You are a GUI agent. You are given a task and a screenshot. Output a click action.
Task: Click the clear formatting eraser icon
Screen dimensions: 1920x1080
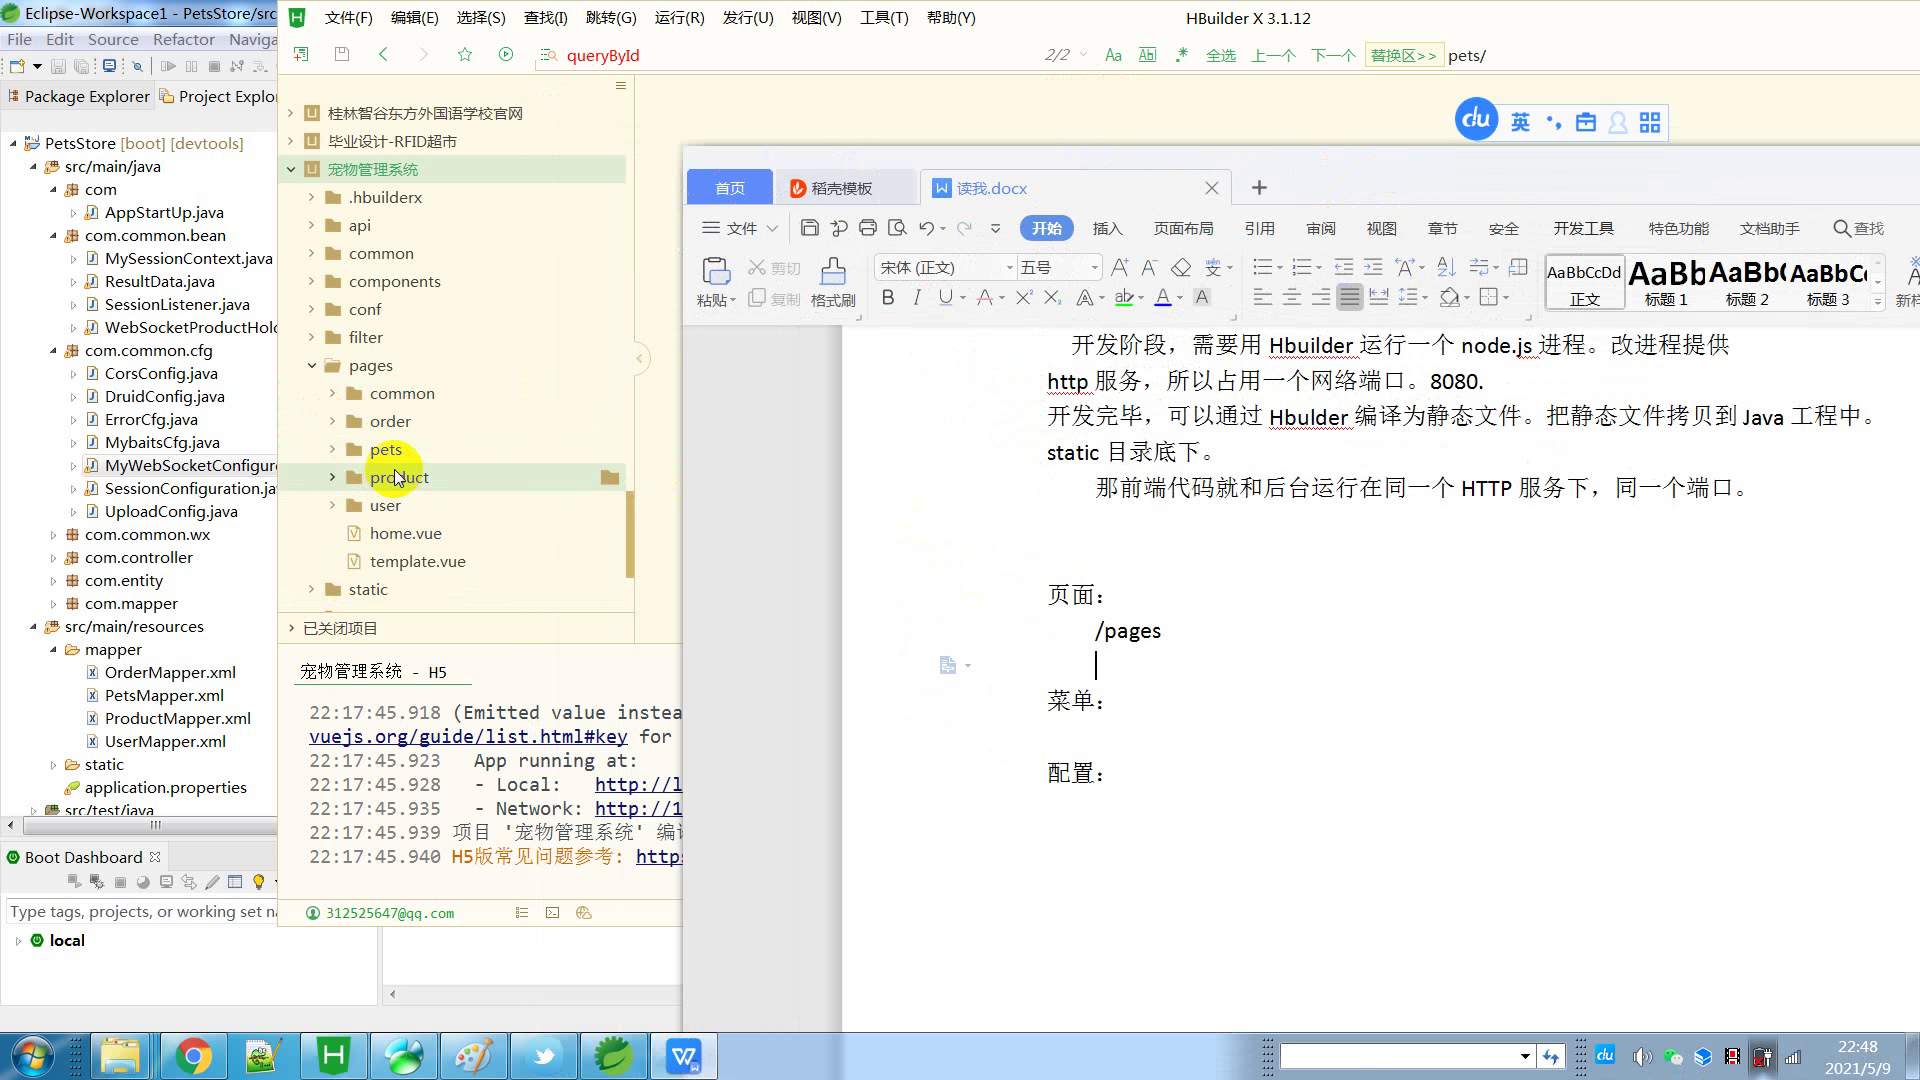pyautogui.click(x=1181, y=267)
